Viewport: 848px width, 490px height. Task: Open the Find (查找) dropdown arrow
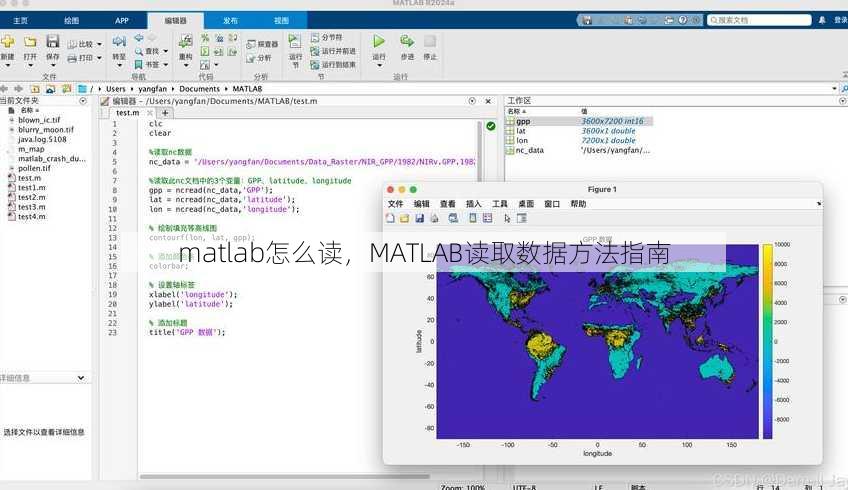pyautogui.click(x=165, y=51)
